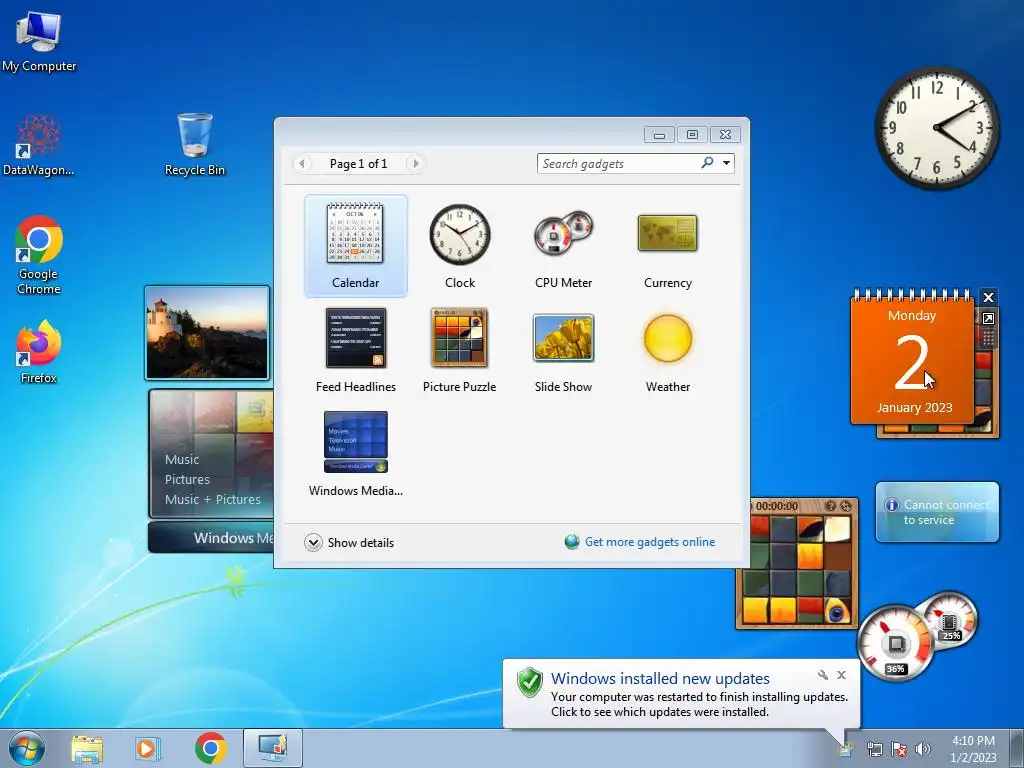Open the DataWagon desktop shortcut
The width and height of the screenshot is (1024, 768).
[39, 145]
